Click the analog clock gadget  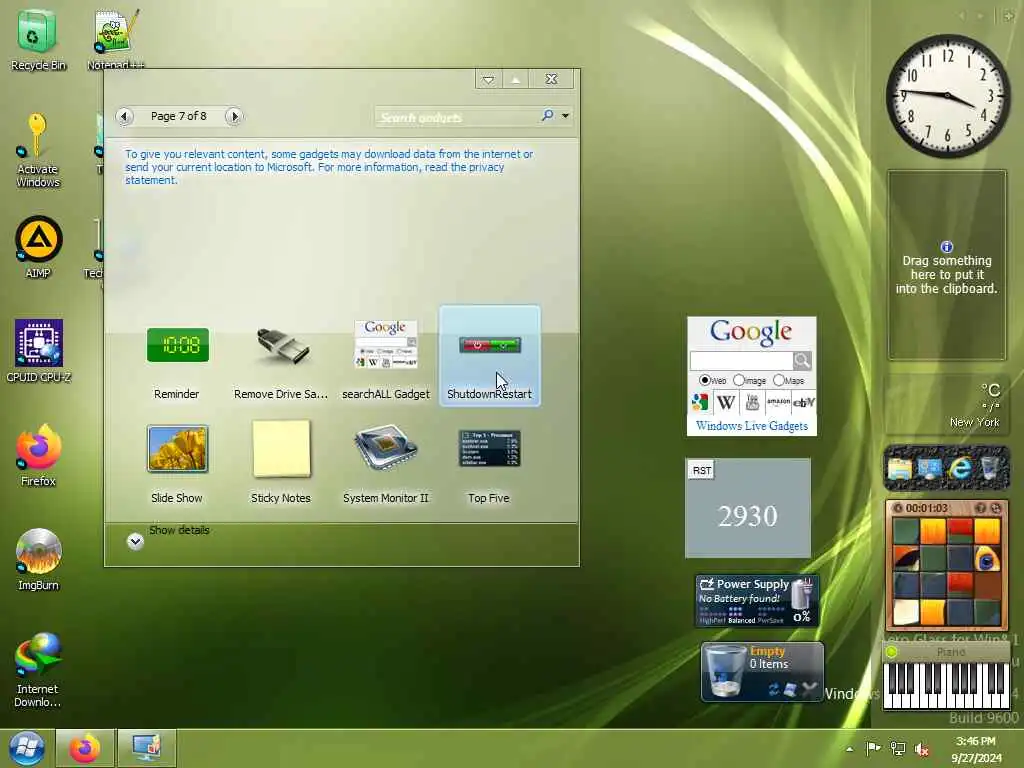point(948,96)
